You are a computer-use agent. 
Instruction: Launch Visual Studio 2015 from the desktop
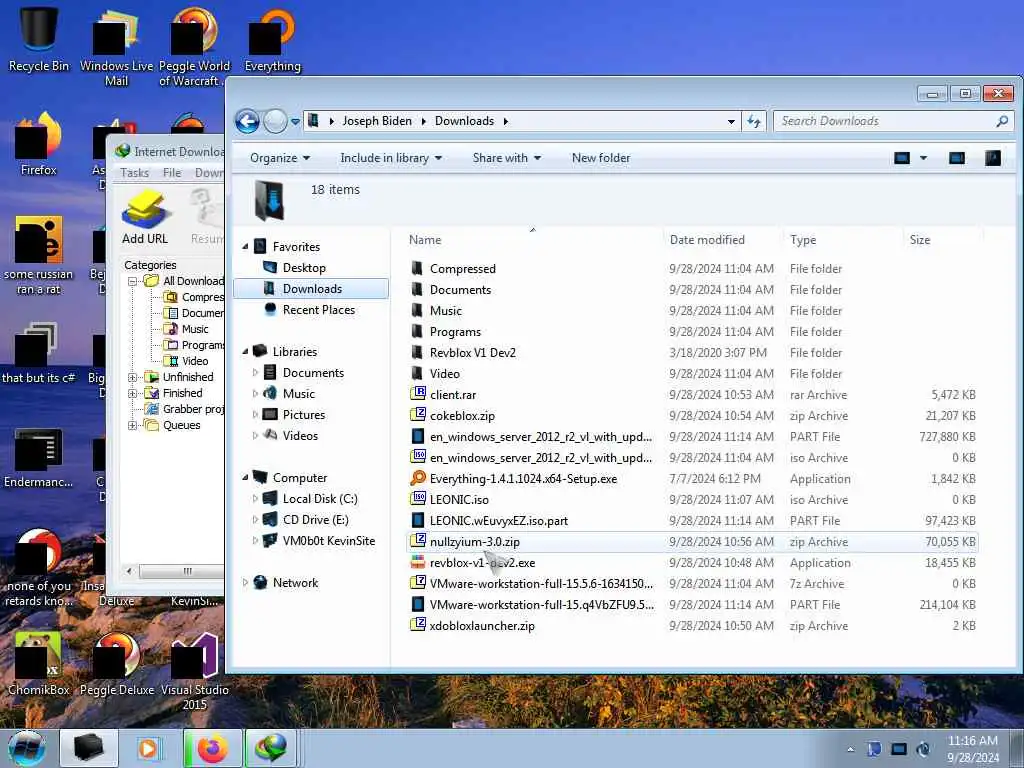click(195, 671)
